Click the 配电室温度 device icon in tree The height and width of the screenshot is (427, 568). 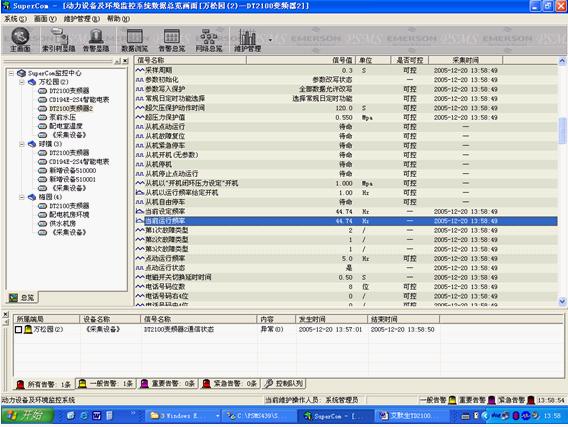click(42, 126)
